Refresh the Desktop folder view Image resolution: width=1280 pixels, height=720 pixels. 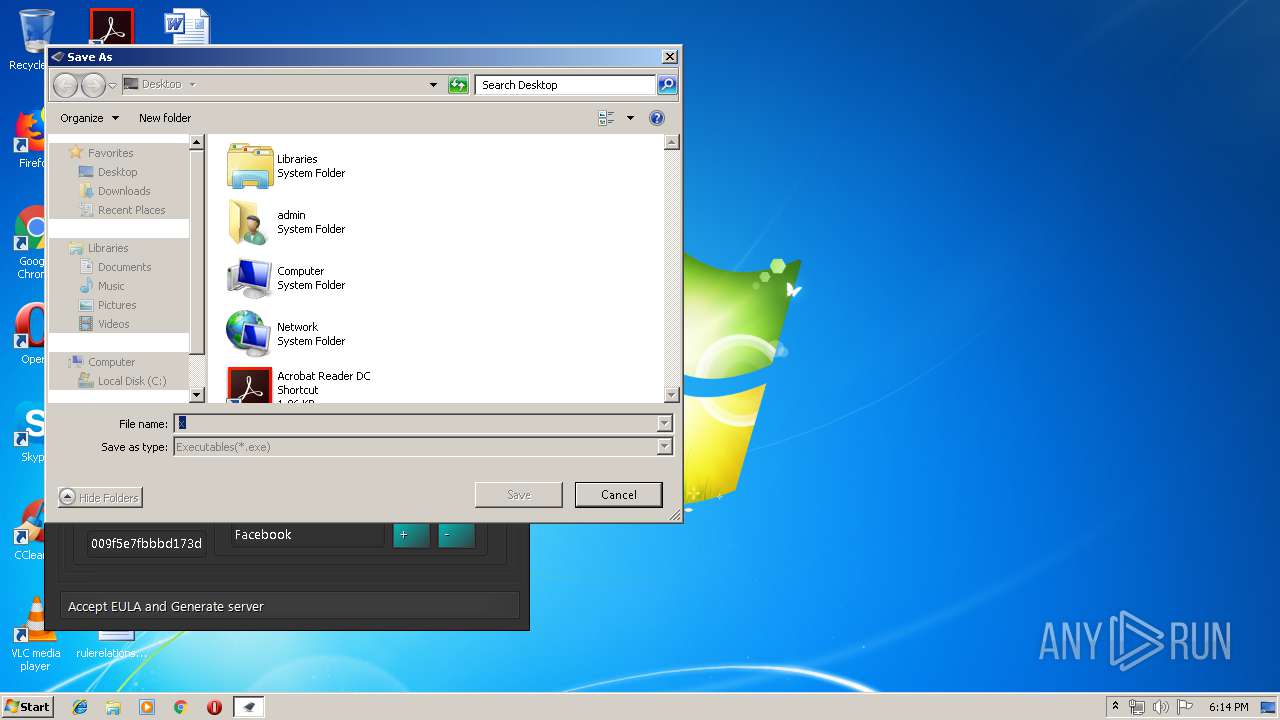click(x=458, y=85)
